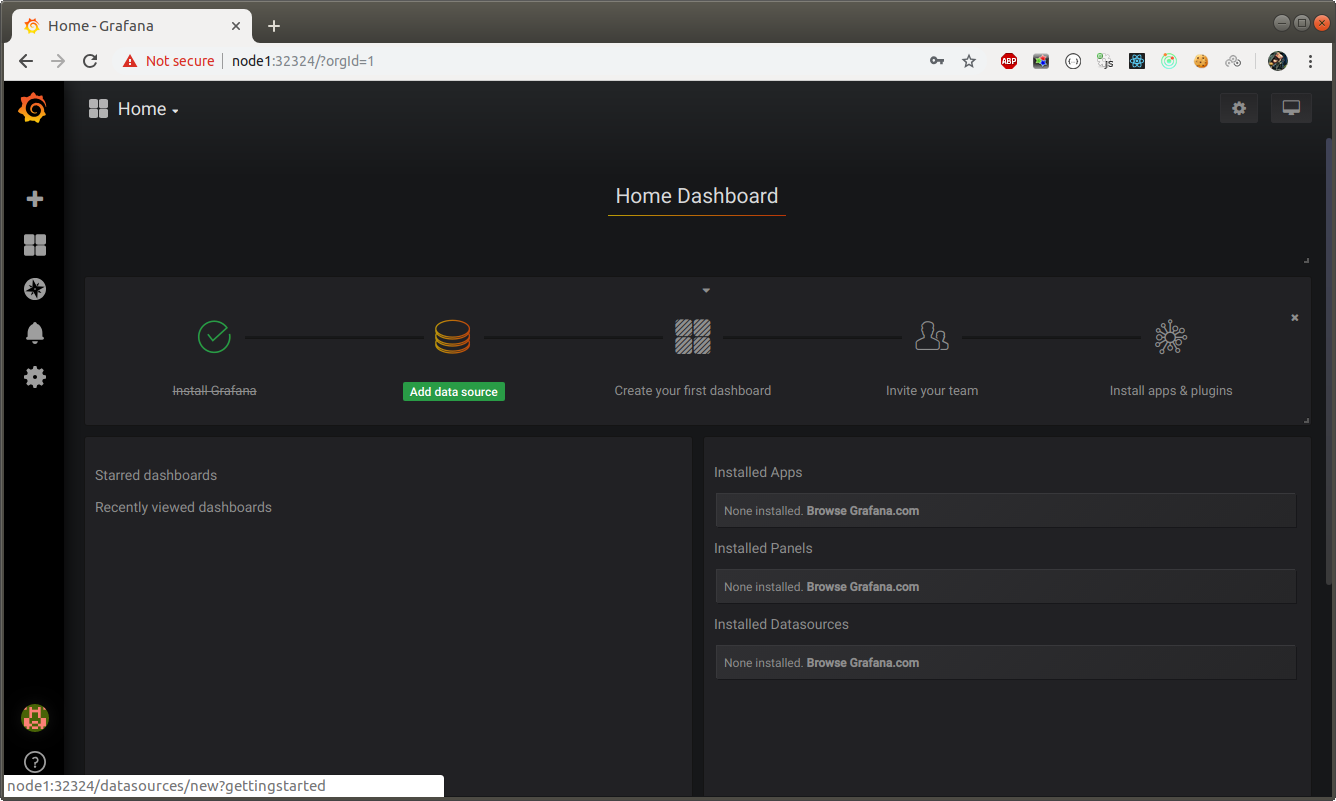Open saved passwords key icon
This screenshot has width=1336, height=801.
click(x=937, y=61)
